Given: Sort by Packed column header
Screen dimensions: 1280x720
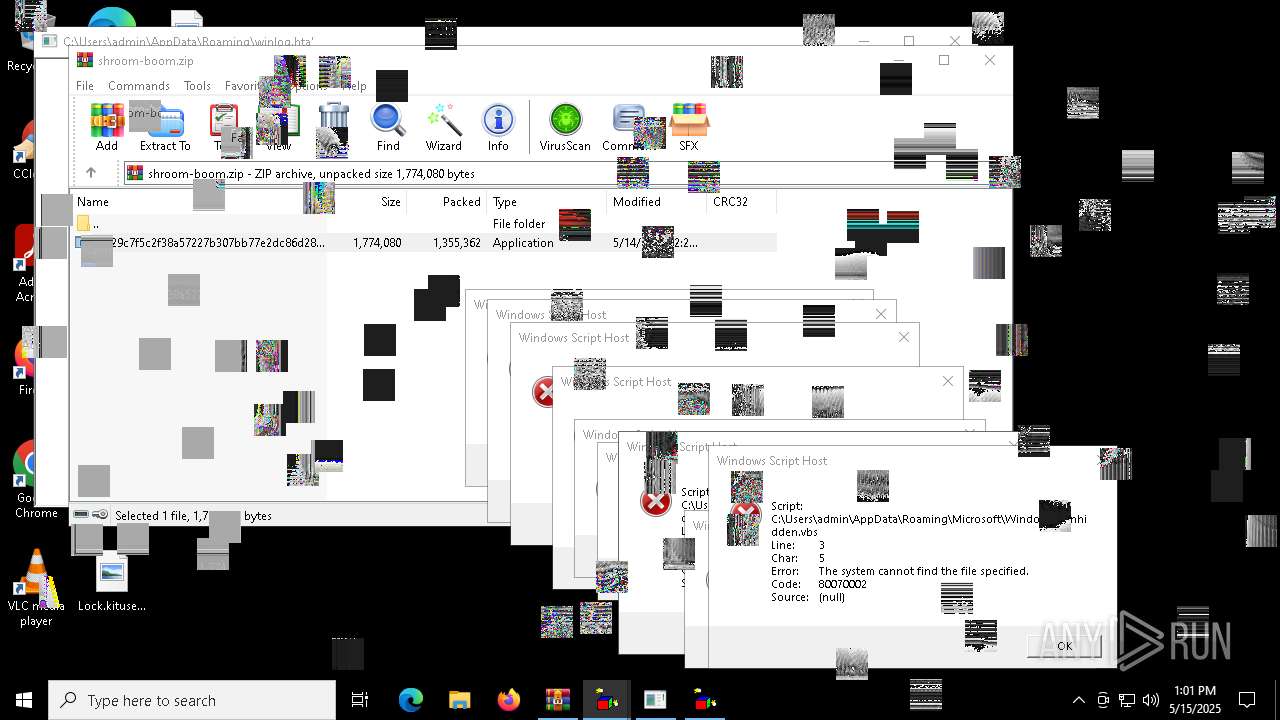Looking at the screenshot, I should click(462, 202).
